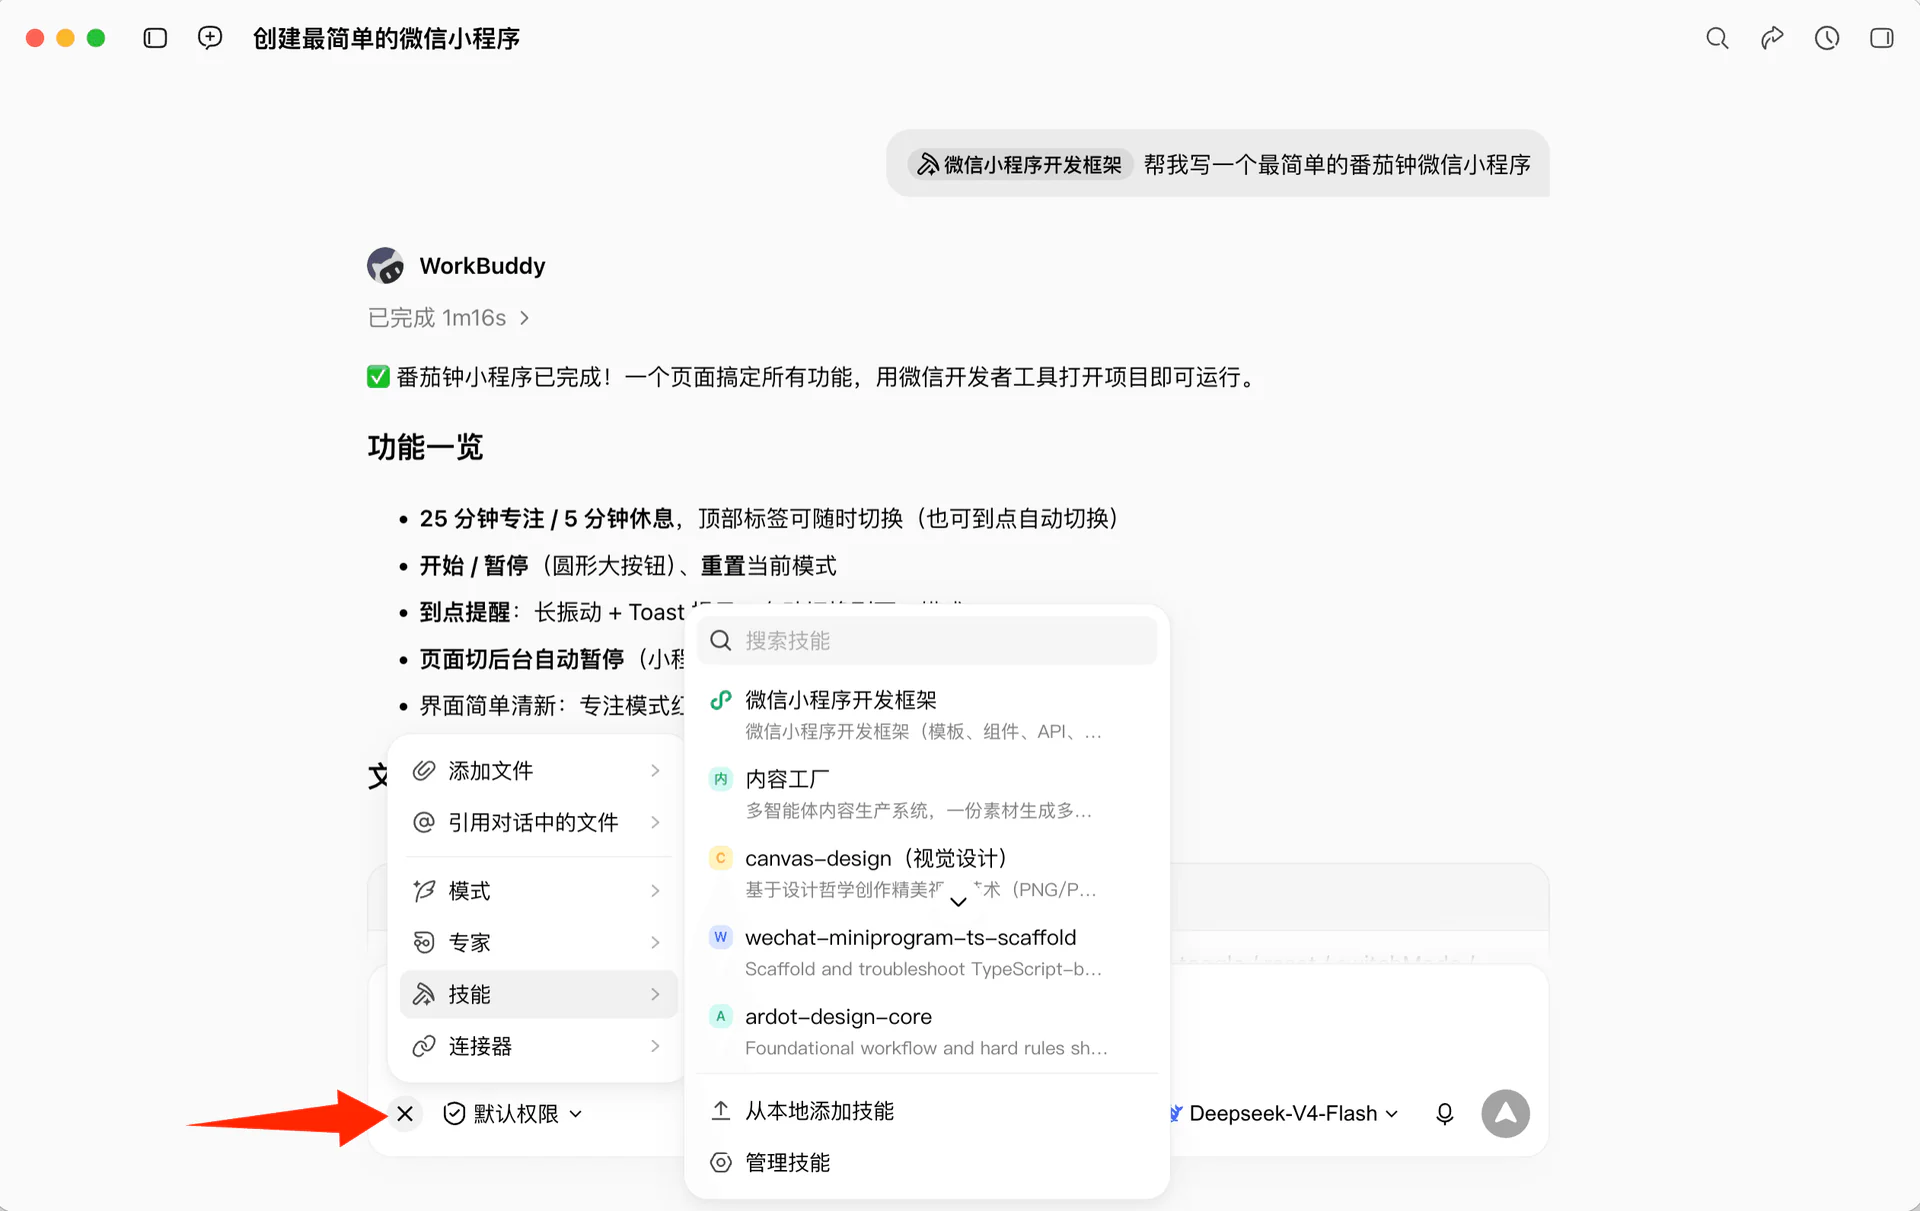Click the chevron right of 专家
Screen dimensions: 1920x1211
[655, 942]
